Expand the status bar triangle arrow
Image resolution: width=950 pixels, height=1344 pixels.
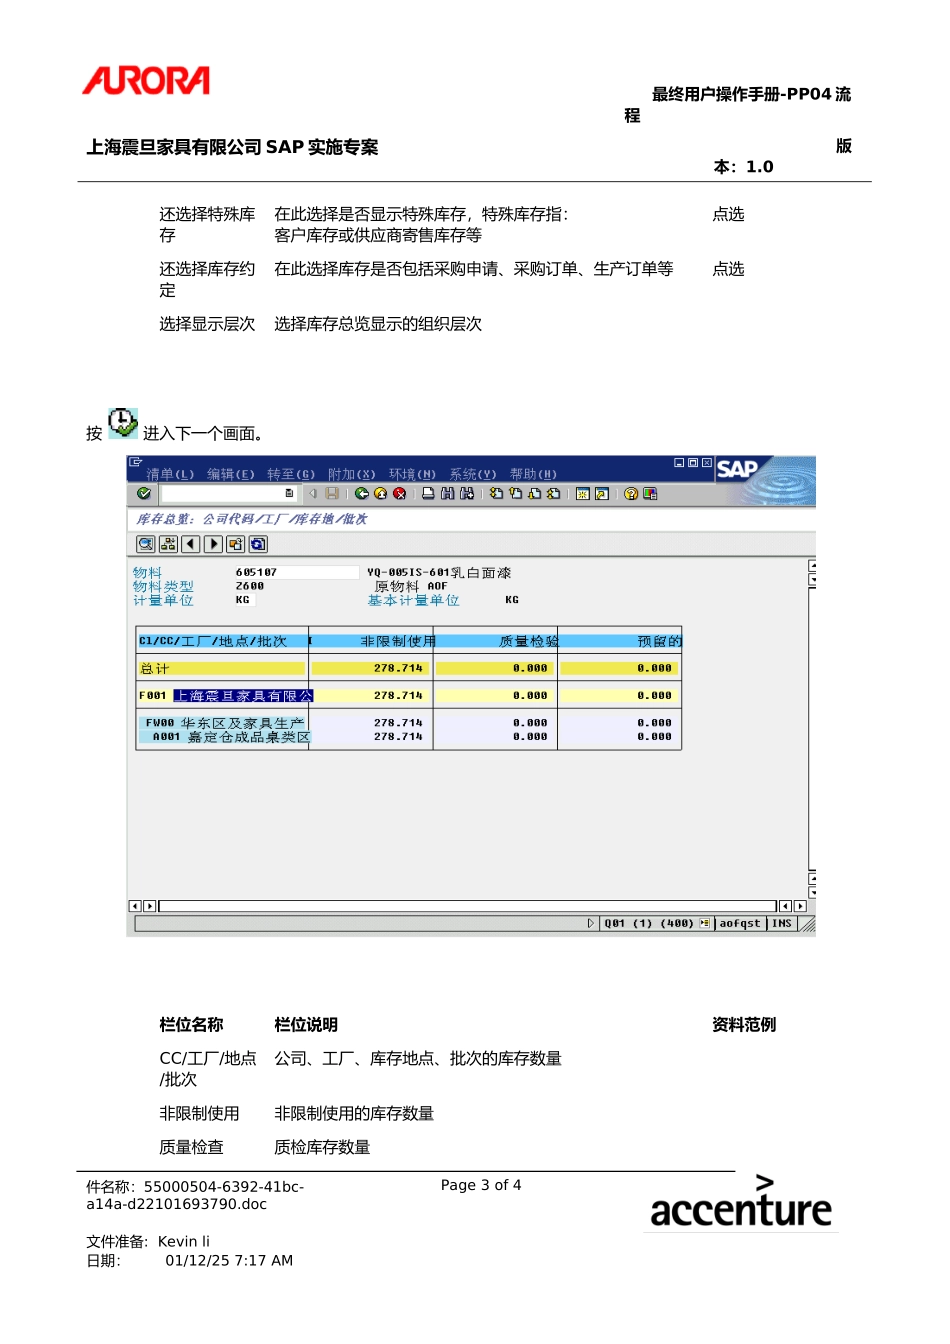(590, 924)
